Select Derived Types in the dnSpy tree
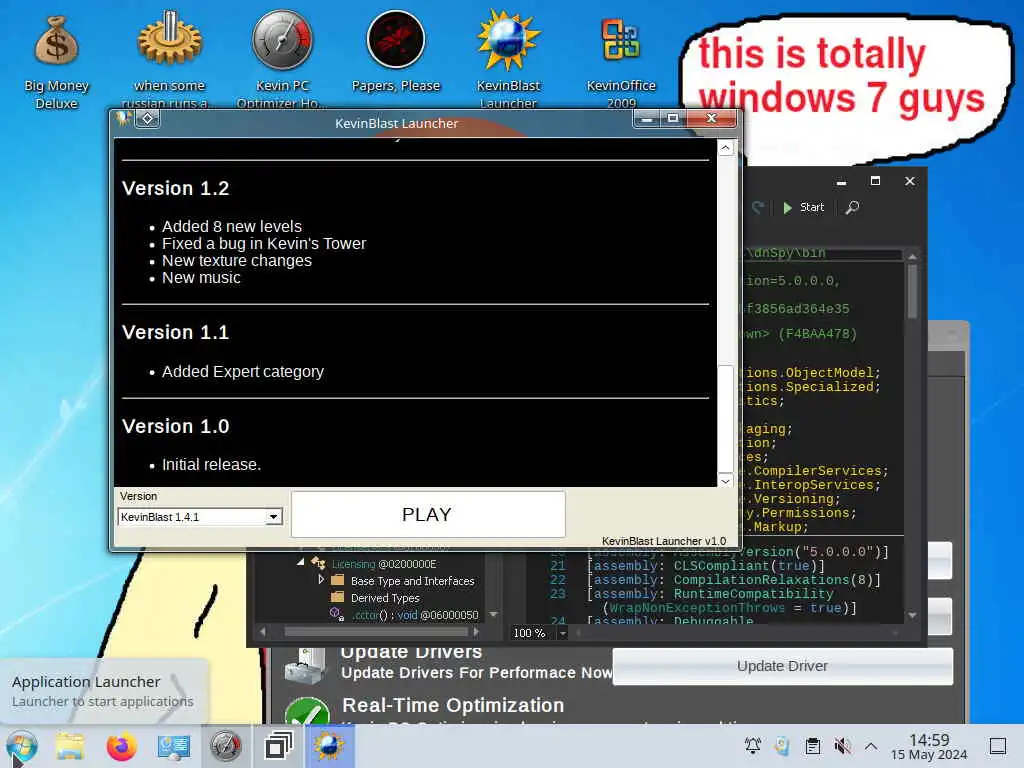1024x768 pixels. (385, 598)
